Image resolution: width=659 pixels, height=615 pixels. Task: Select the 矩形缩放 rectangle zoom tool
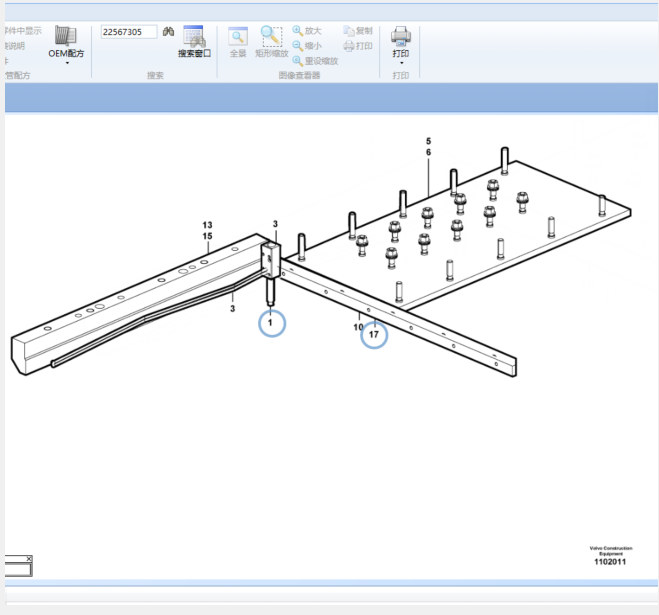click(271, 38)
